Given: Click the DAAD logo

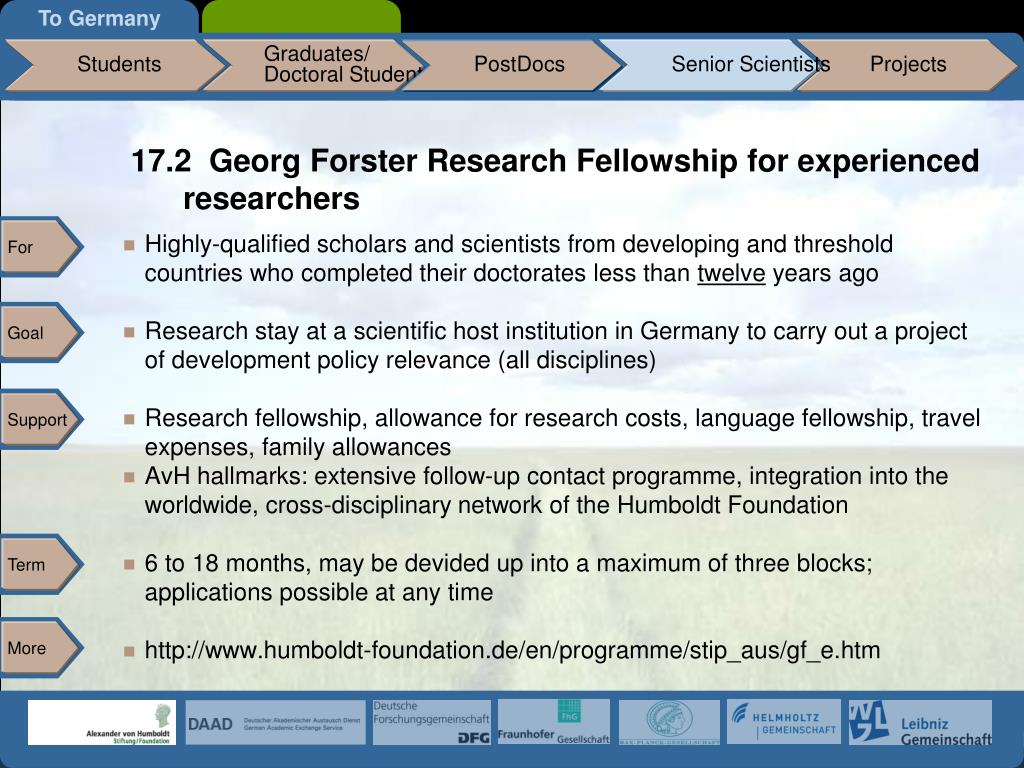Looking at the screenshot, I should pyautogui.click(x=276, y=723).
